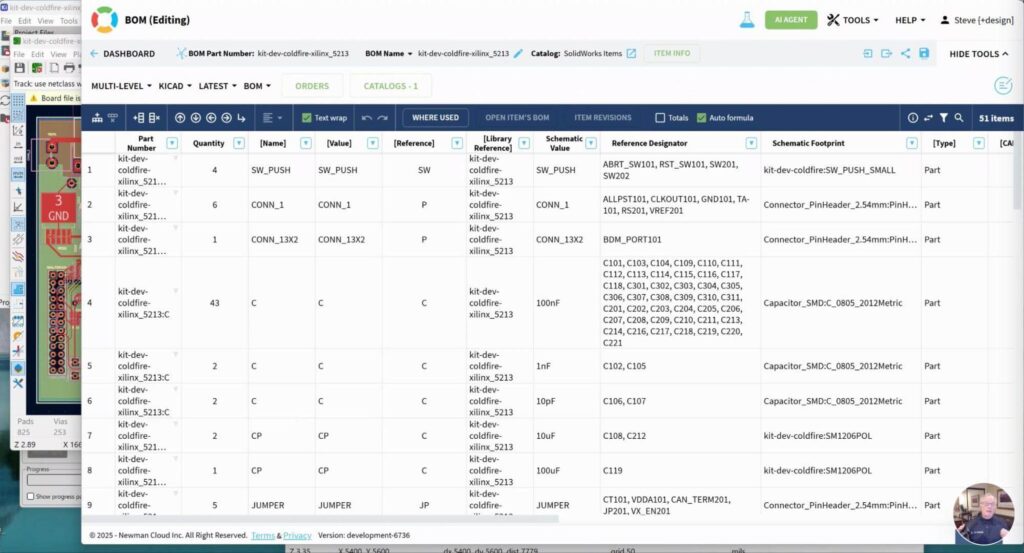Click the ITEM INFO button
This screenshot has height=553, width=1024.
(x=671, y=54)
